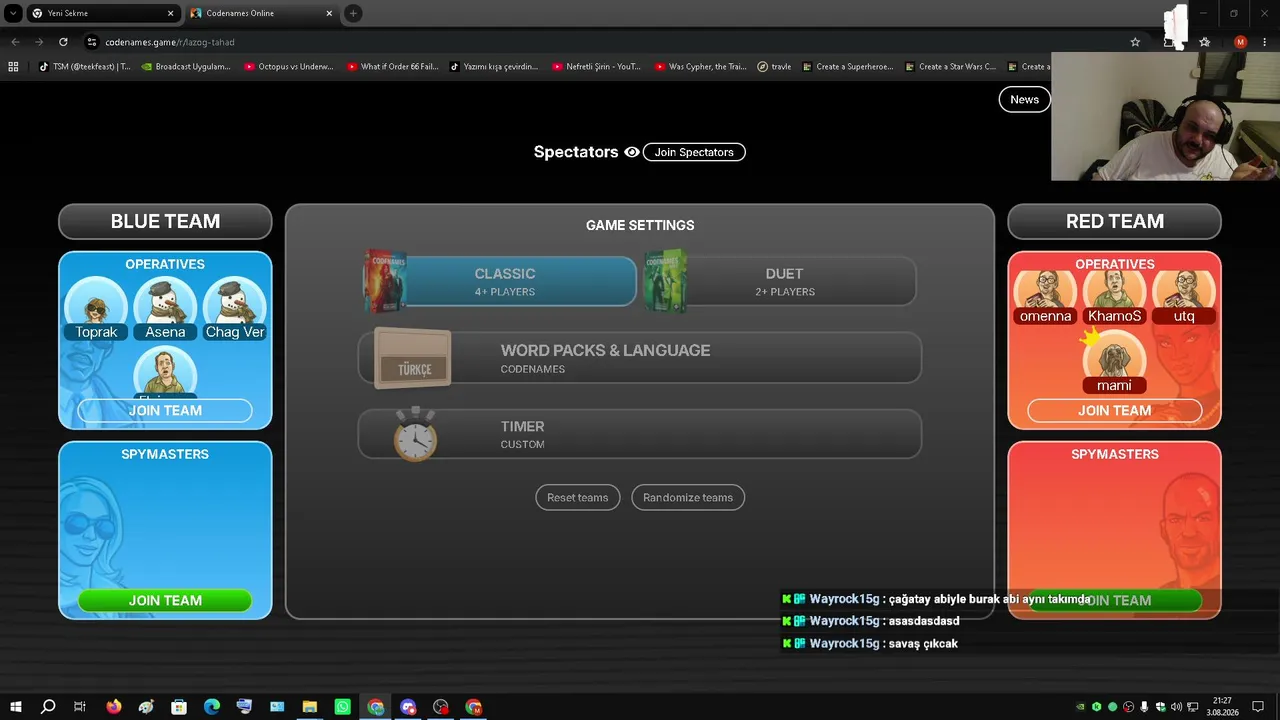Click the eye icon next to Spectators
The image size is (1280, 720).
point(632,152)
